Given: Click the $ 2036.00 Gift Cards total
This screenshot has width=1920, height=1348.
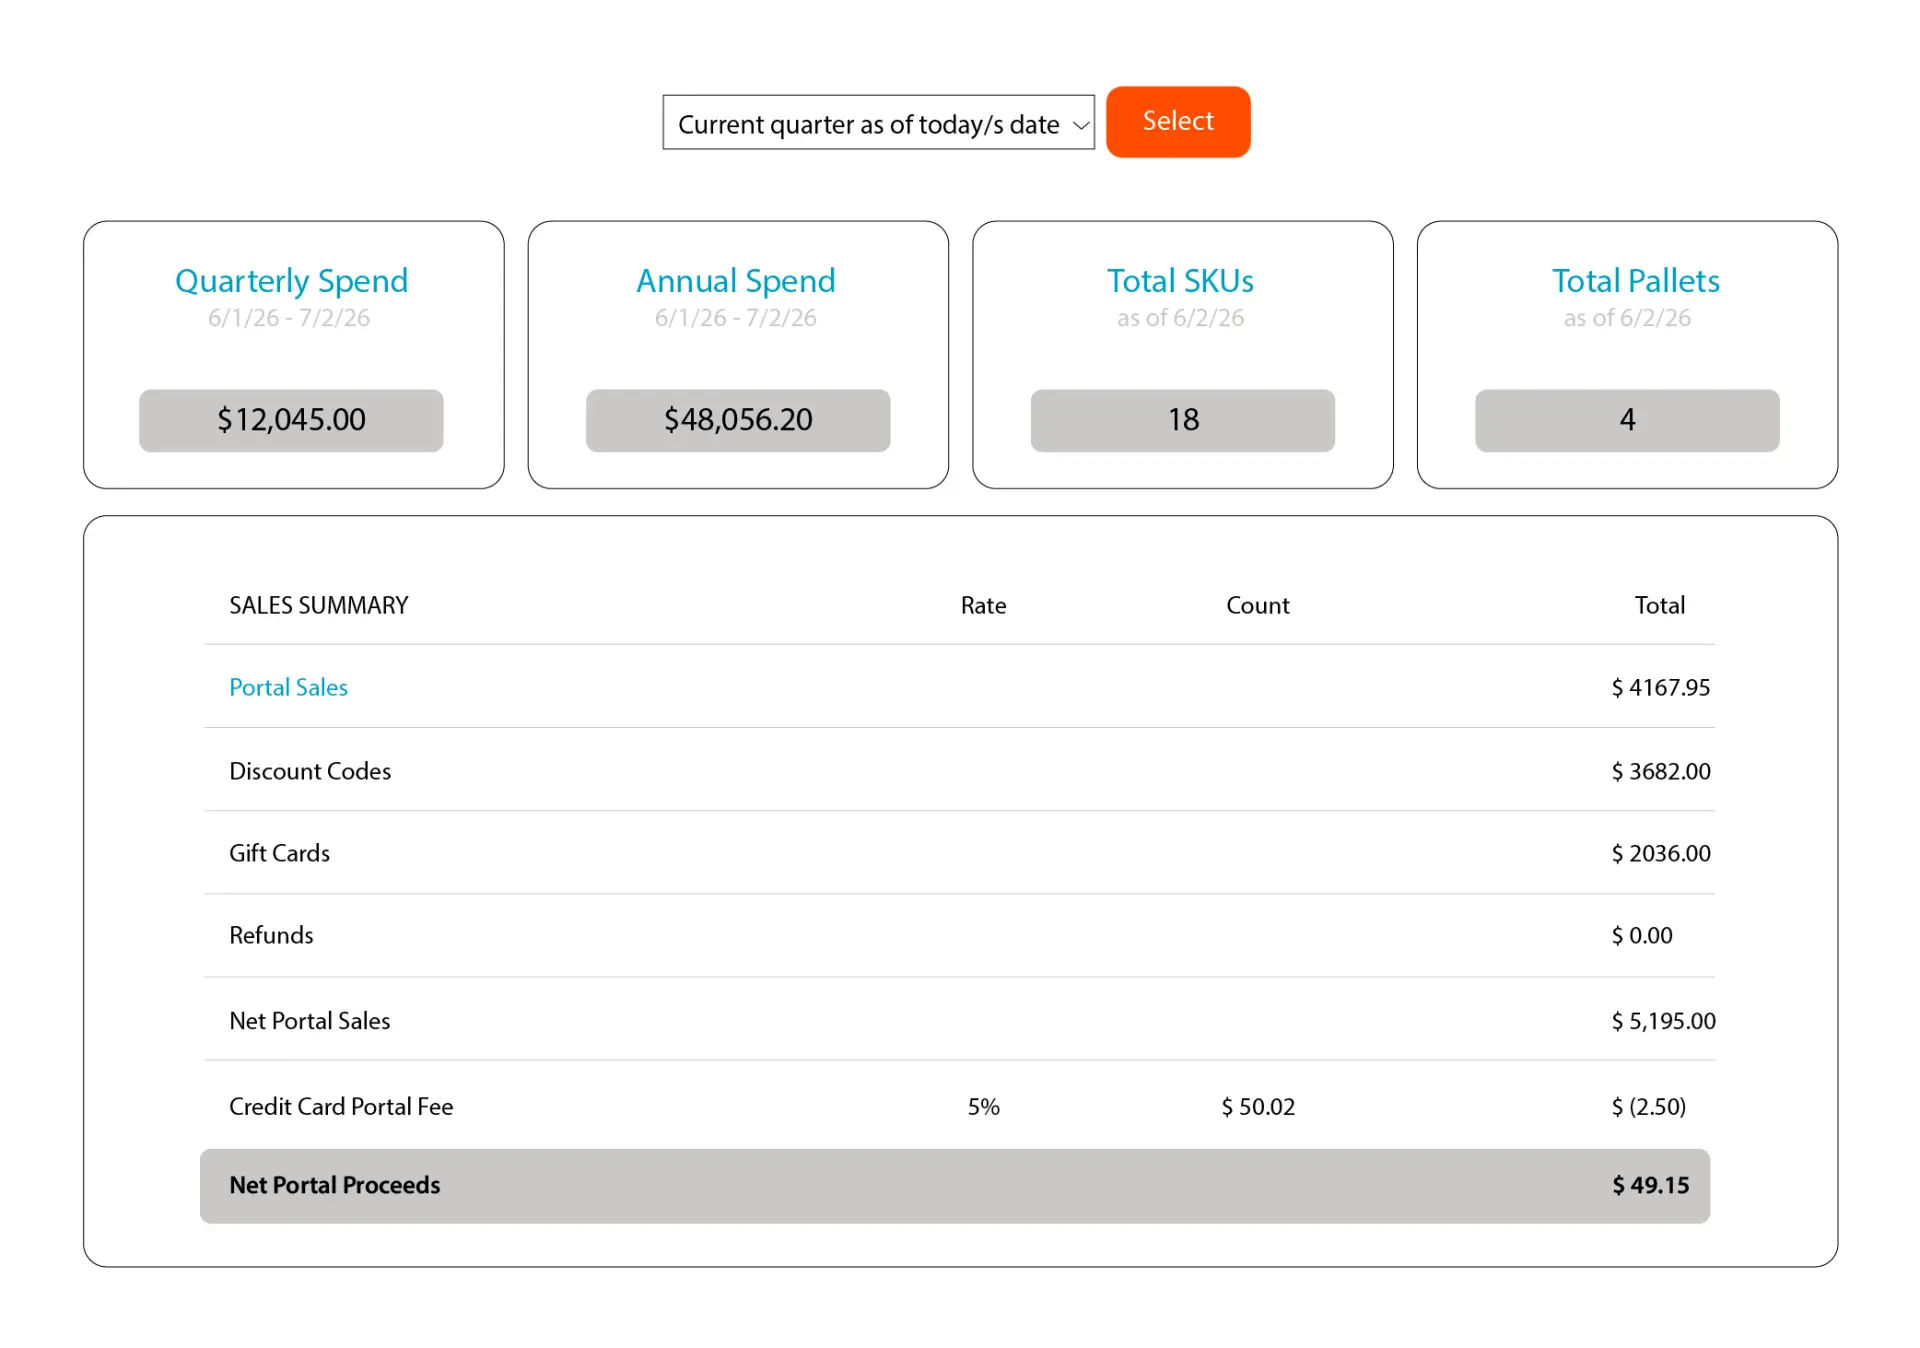Looking at the screenshot, I should pyautogui.click(x=1660, y=853).
